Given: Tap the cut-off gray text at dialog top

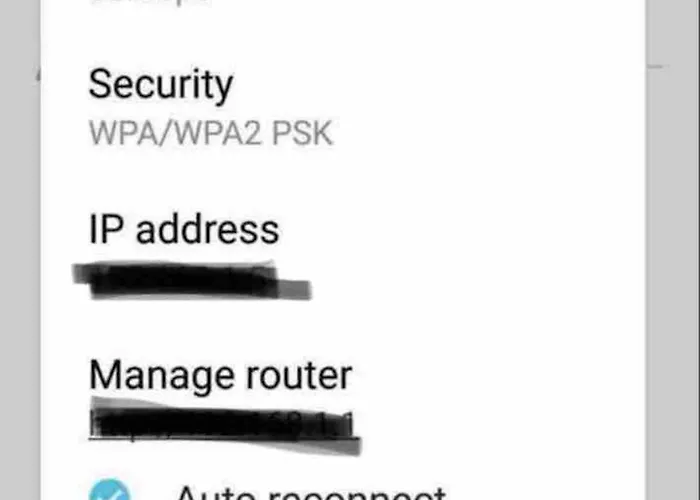Looking at the screenshot, I should (150, 3).
